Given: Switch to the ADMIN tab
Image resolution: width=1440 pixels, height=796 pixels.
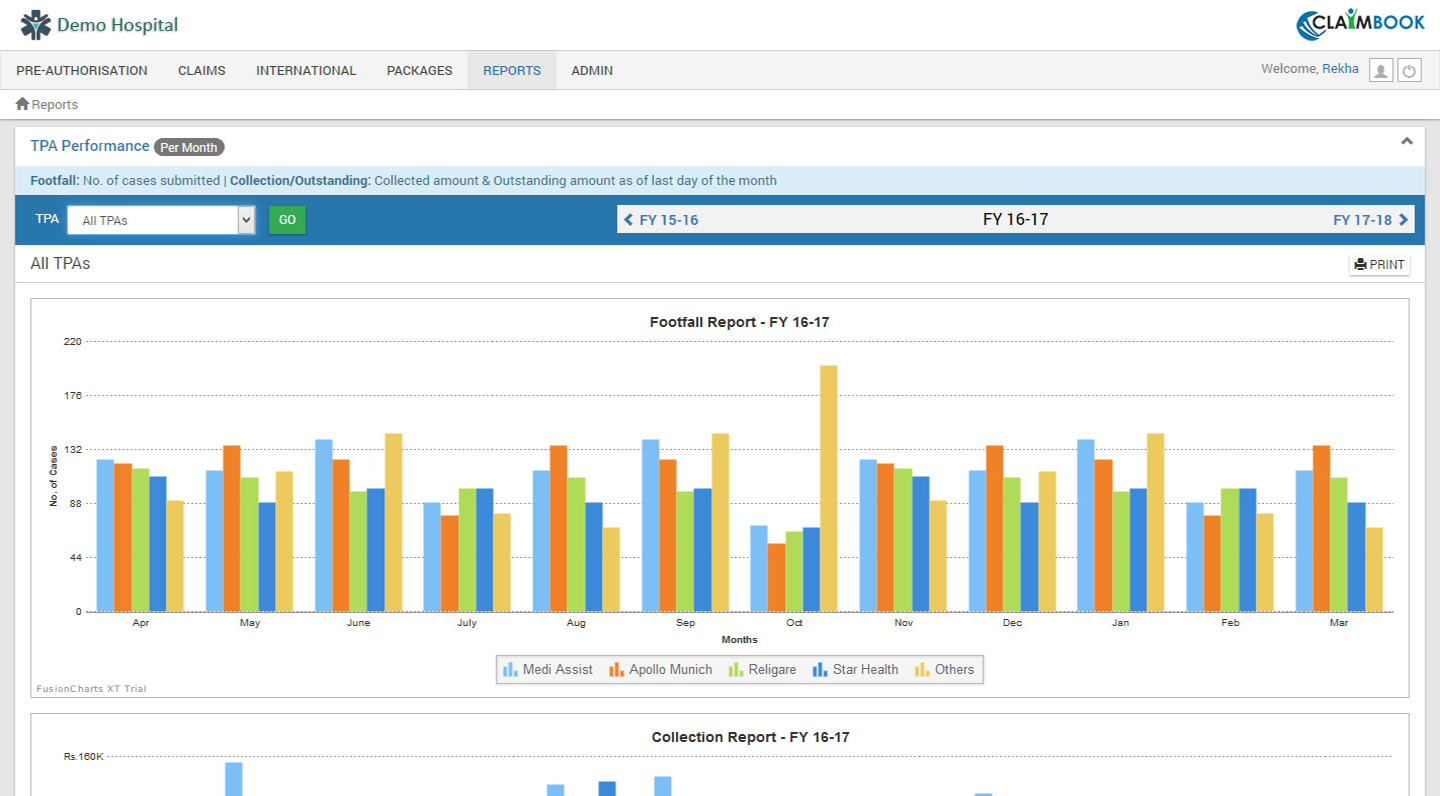Looking at the screenshot, I should coord(591,70).
